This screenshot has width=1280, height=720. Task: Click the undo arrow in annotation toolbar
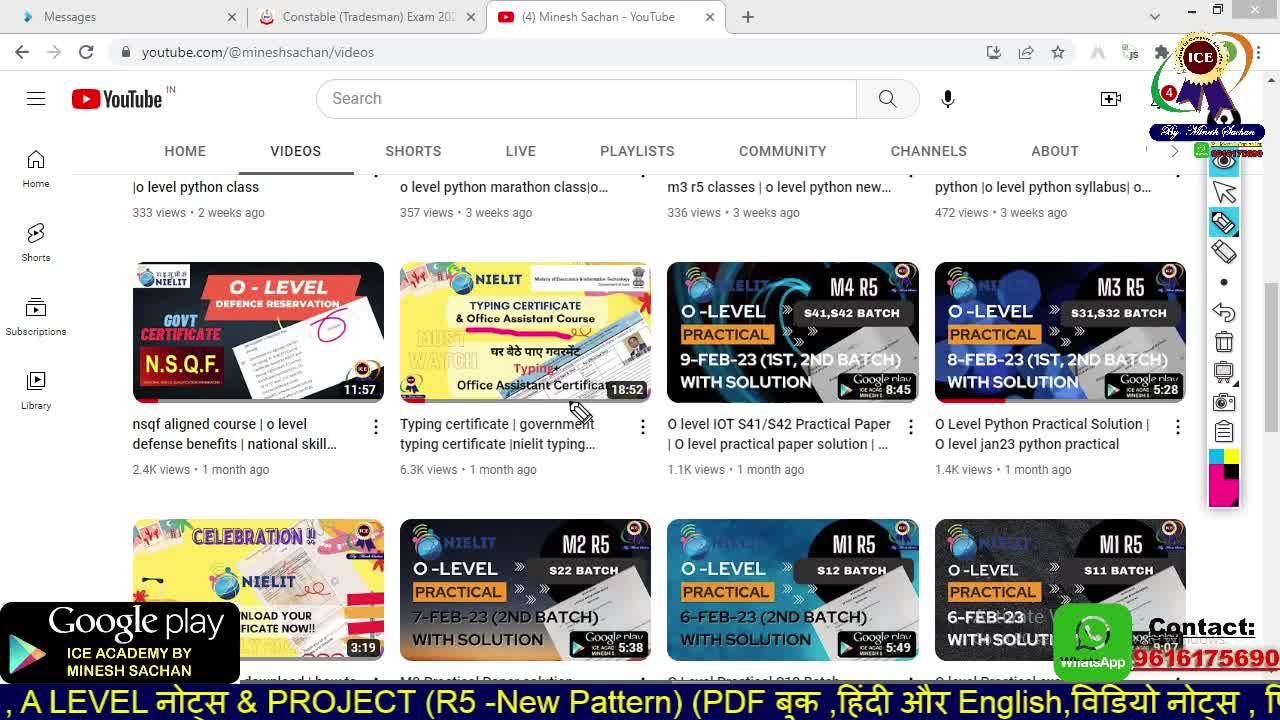[x=1224, y=312]
